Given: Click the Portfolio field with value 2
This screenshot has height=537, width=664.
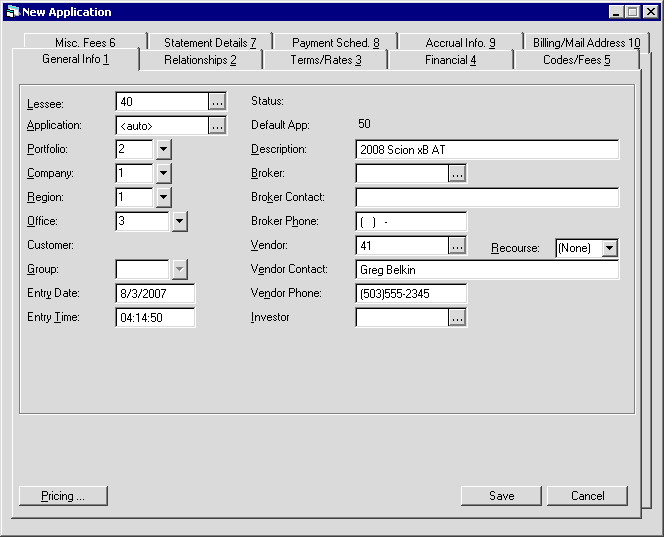Looking at the screenshot, I should point(134,149).
